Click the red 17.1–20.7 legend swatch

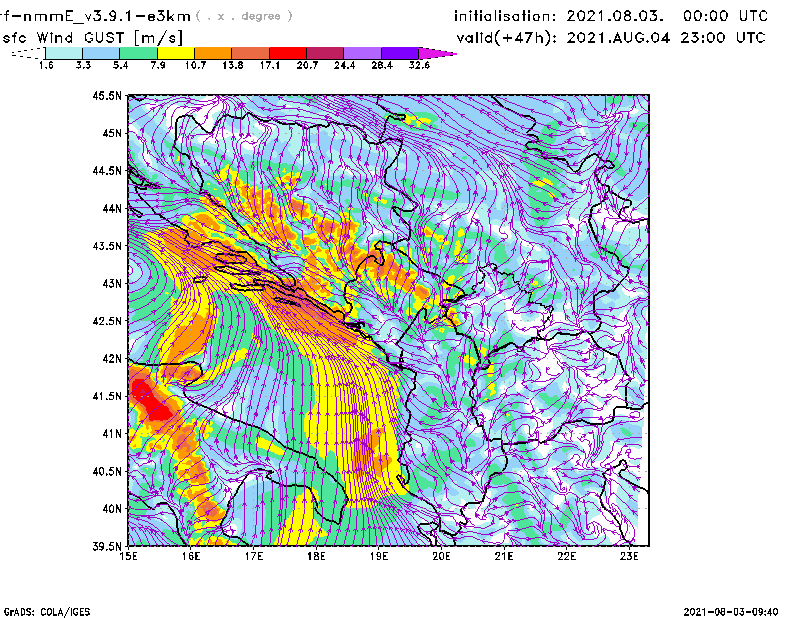click(288, 53)
